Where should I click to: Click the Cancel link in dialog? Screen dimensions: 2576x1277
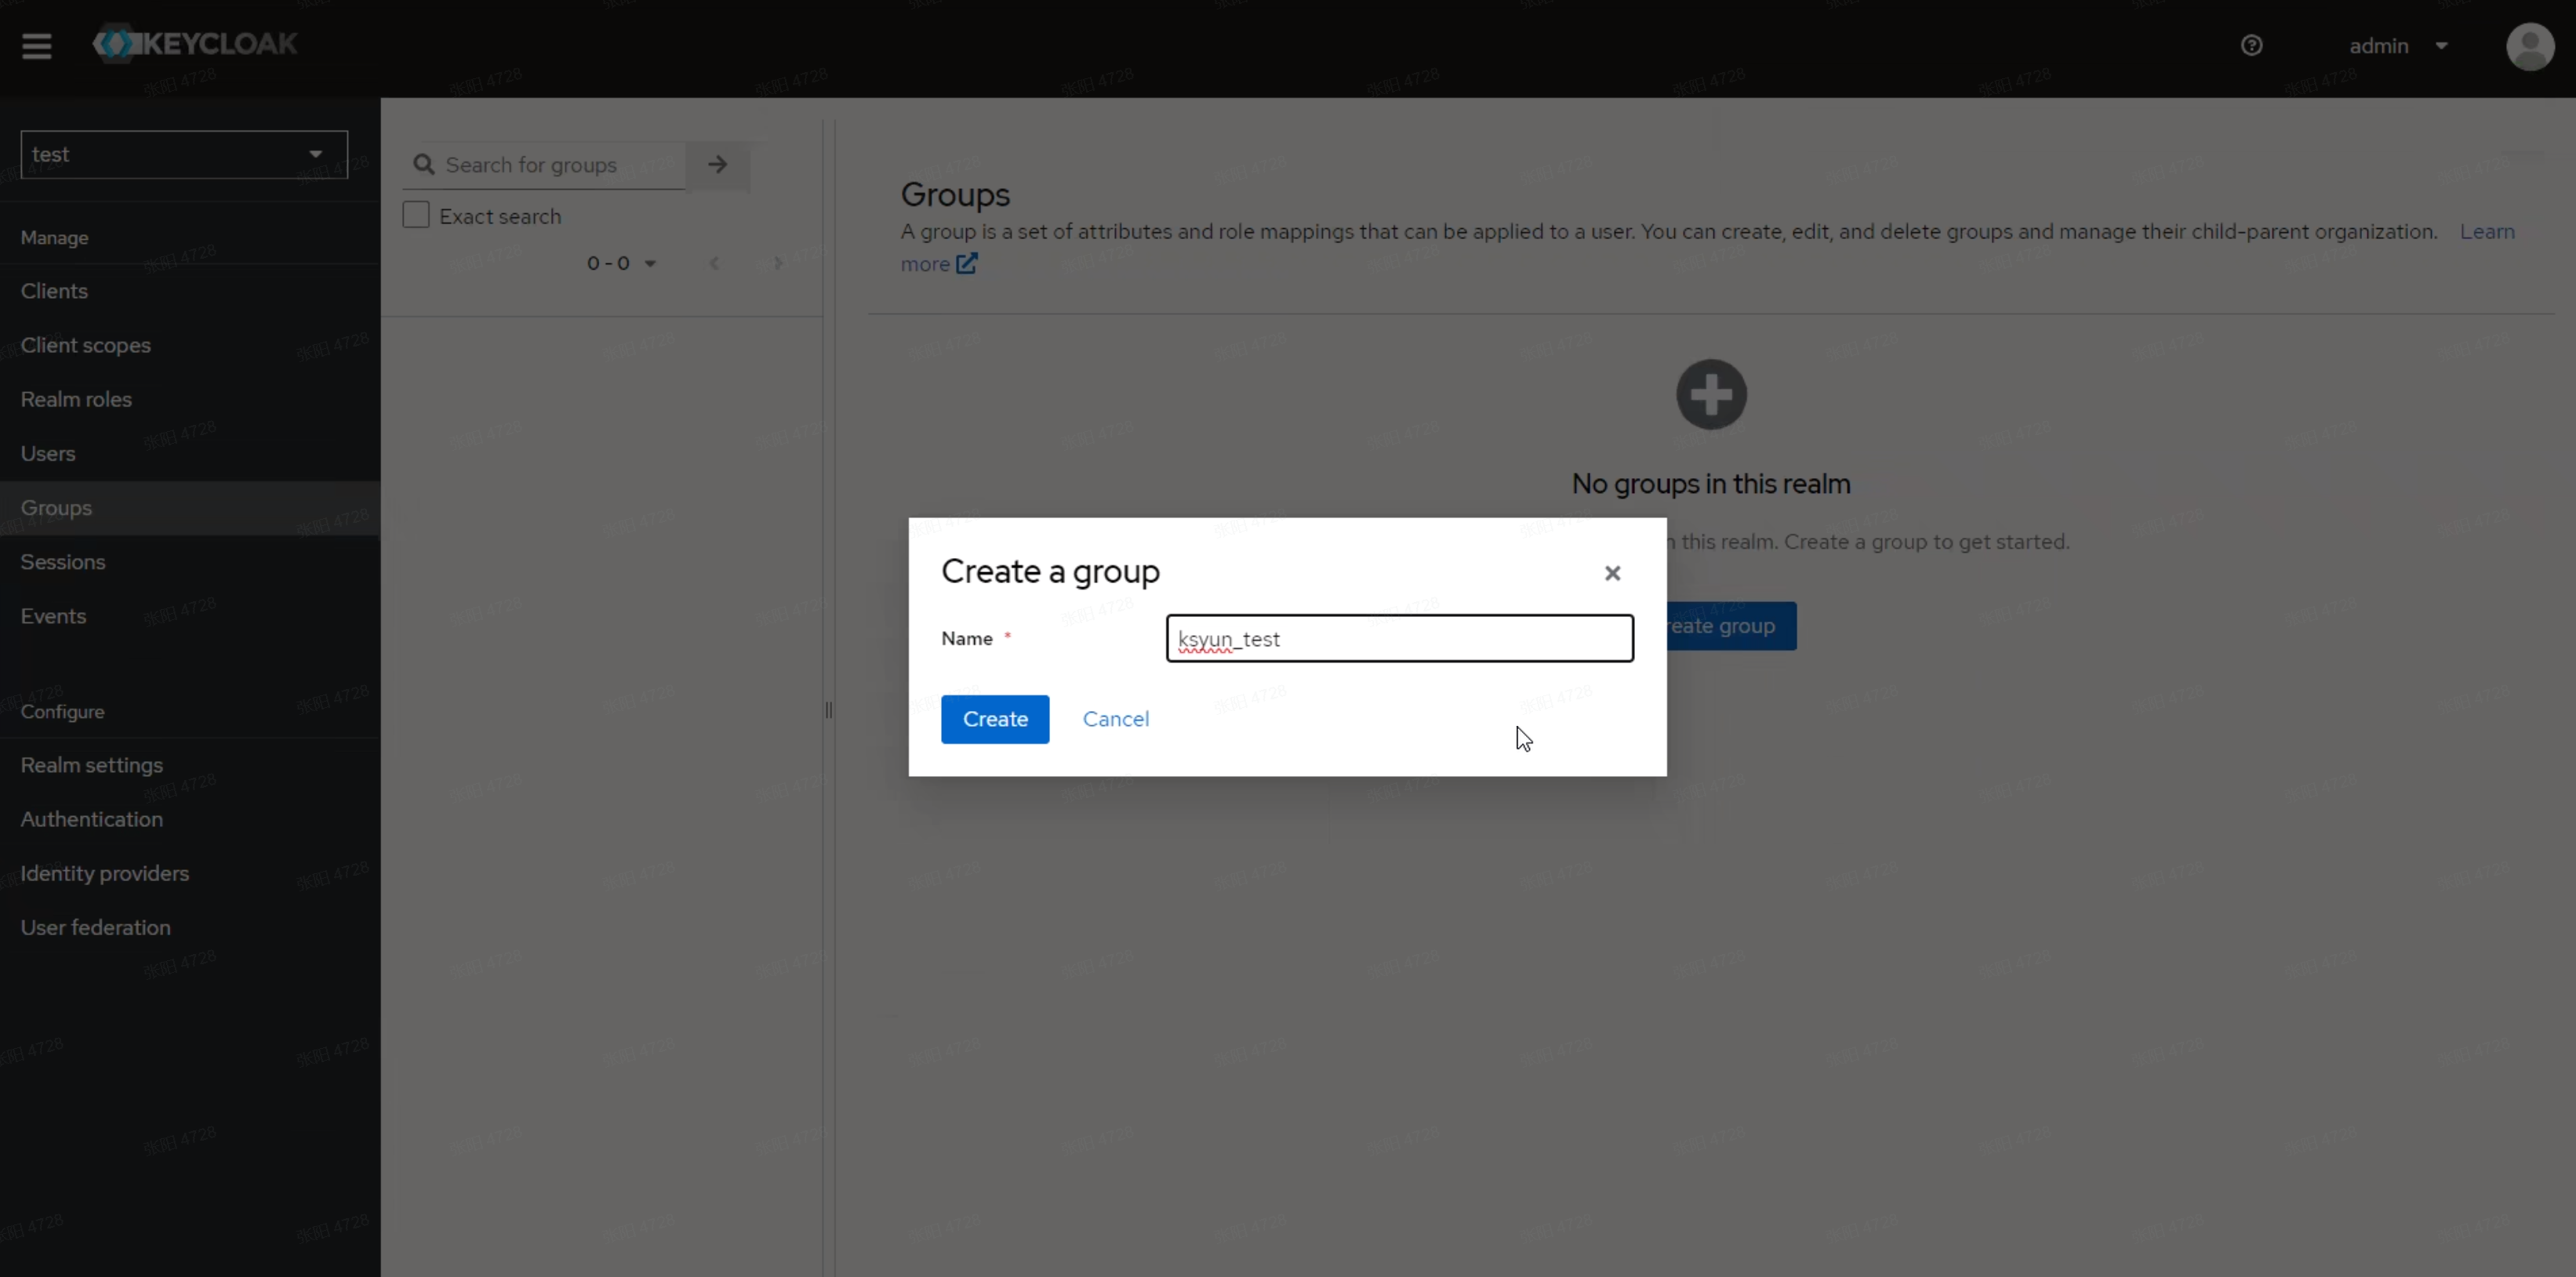pyautogui.click(x=1115, y=719)
